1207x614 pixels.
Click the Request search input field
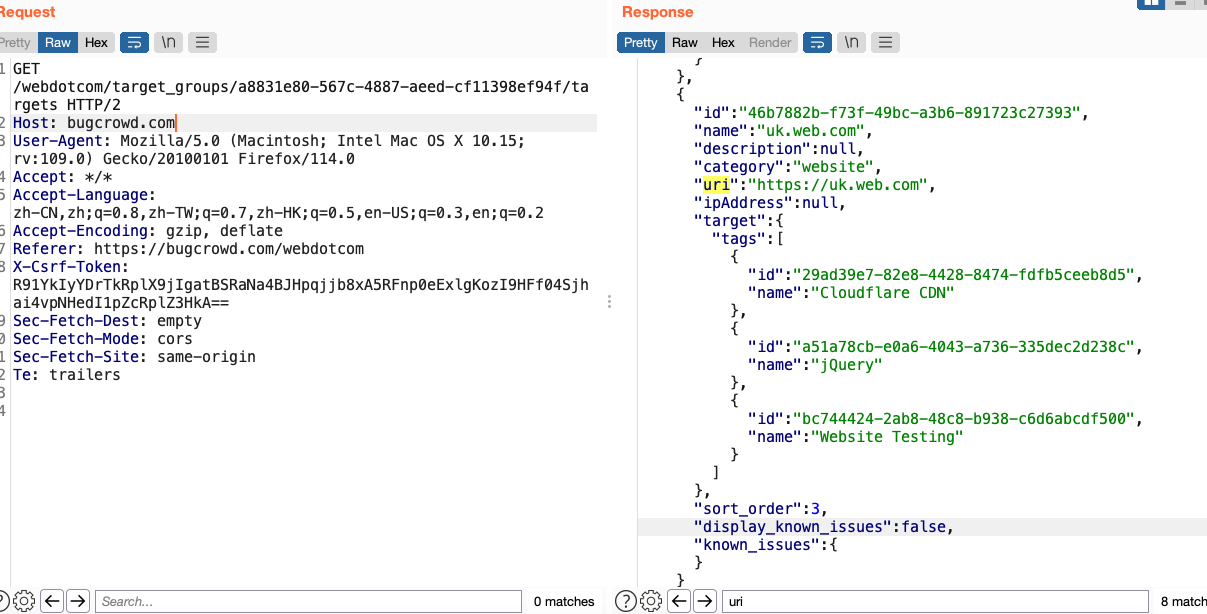308,601
